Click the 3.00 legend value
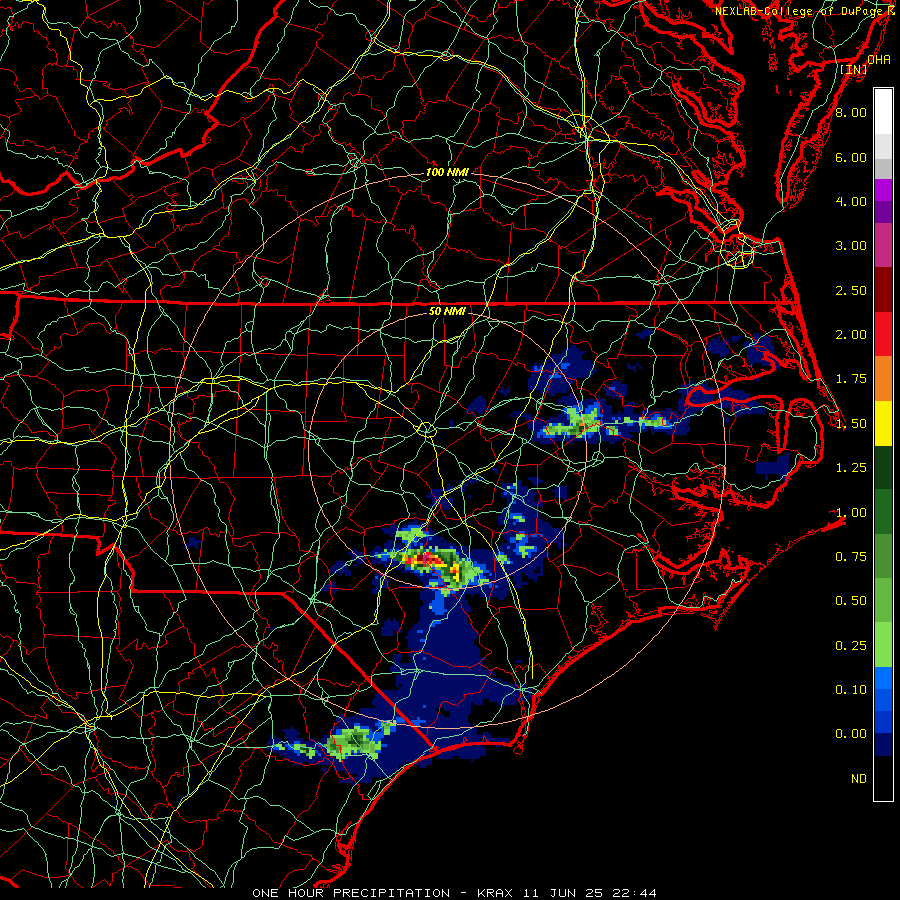Viewport: 900px width, 900px height. click(851, 246)
